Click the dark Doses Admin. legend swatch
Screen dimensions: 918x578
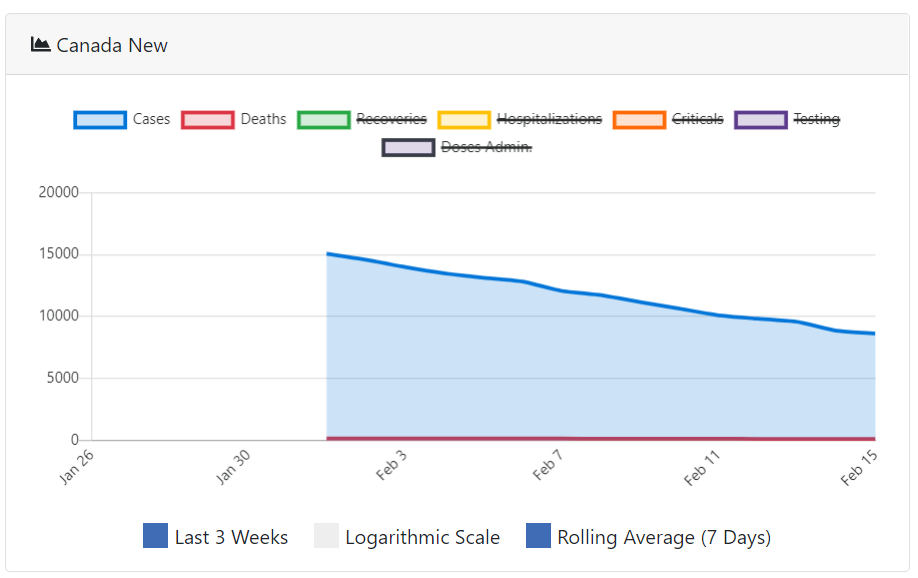[408, 147]
